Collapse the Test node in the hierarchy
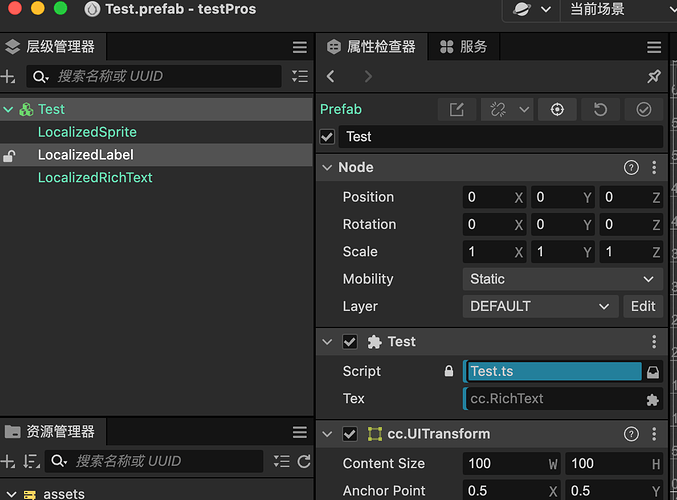The height and width of the screenshot is (500, 677). click(x=8, y=109)
